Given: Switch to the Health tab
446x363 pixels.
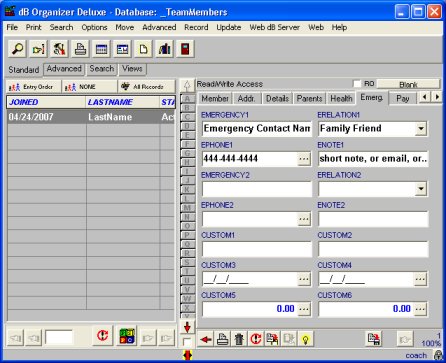Looking at the screenshot, I should click(341, 98).
